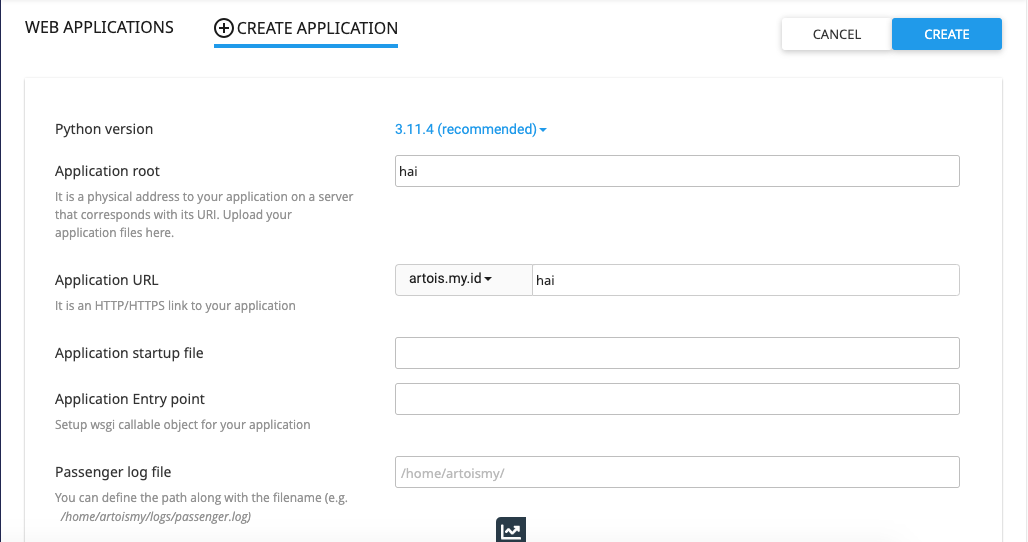Expand the artois.my.id domain dropdown
Screen dimensions: 1028x542
pos(452,280)
